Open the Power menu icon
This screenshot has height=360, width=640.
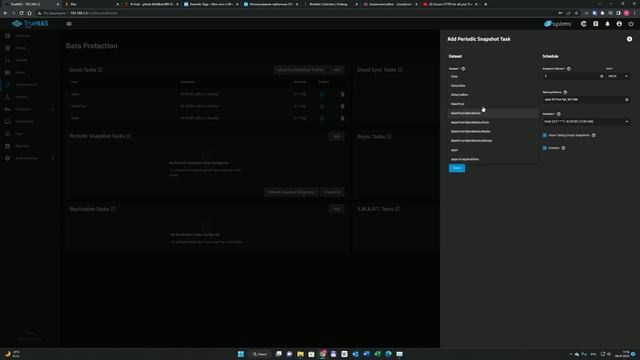click(x=631, y=24)
